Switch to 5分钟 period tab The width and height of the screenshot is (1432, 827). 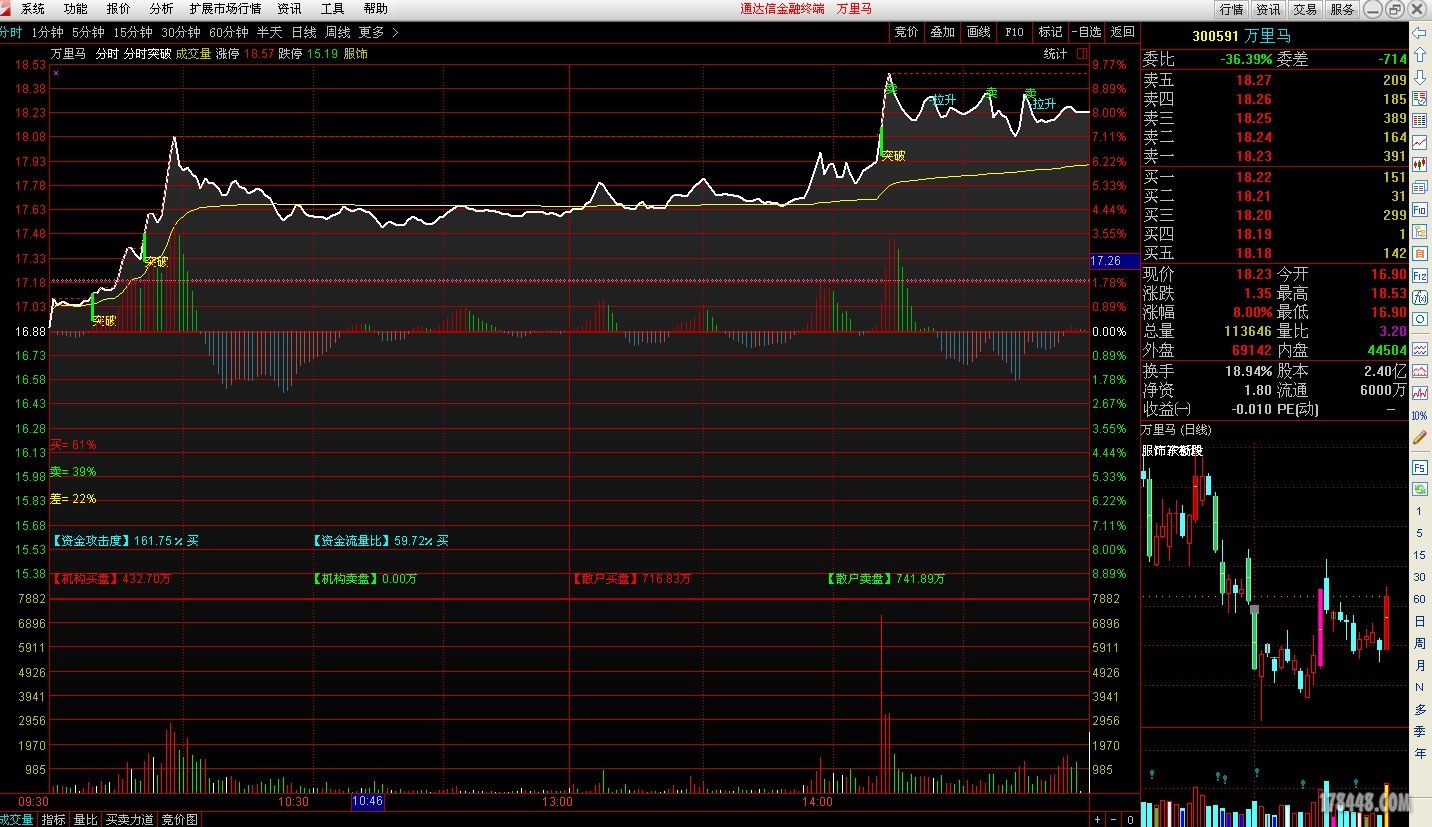(88, 32)
